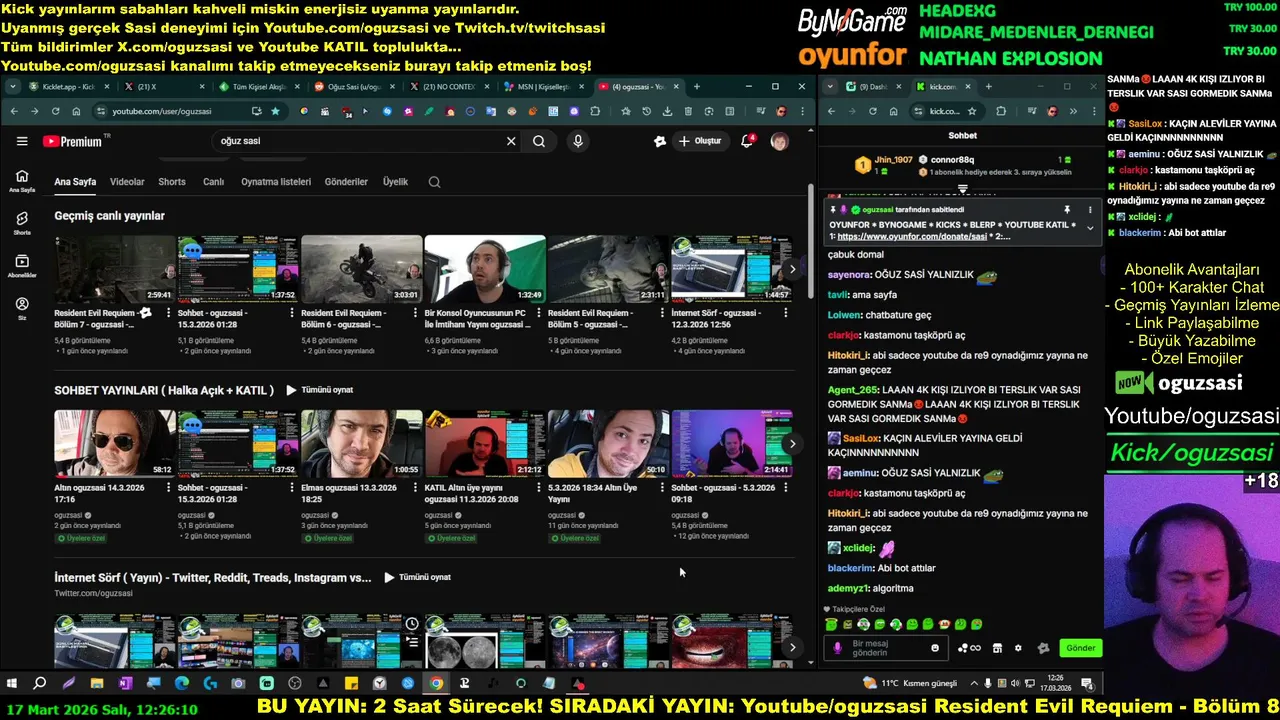
Task: Open options for Resident Evil Requiem Bölüm 7
Action: [x=169, y=313]
